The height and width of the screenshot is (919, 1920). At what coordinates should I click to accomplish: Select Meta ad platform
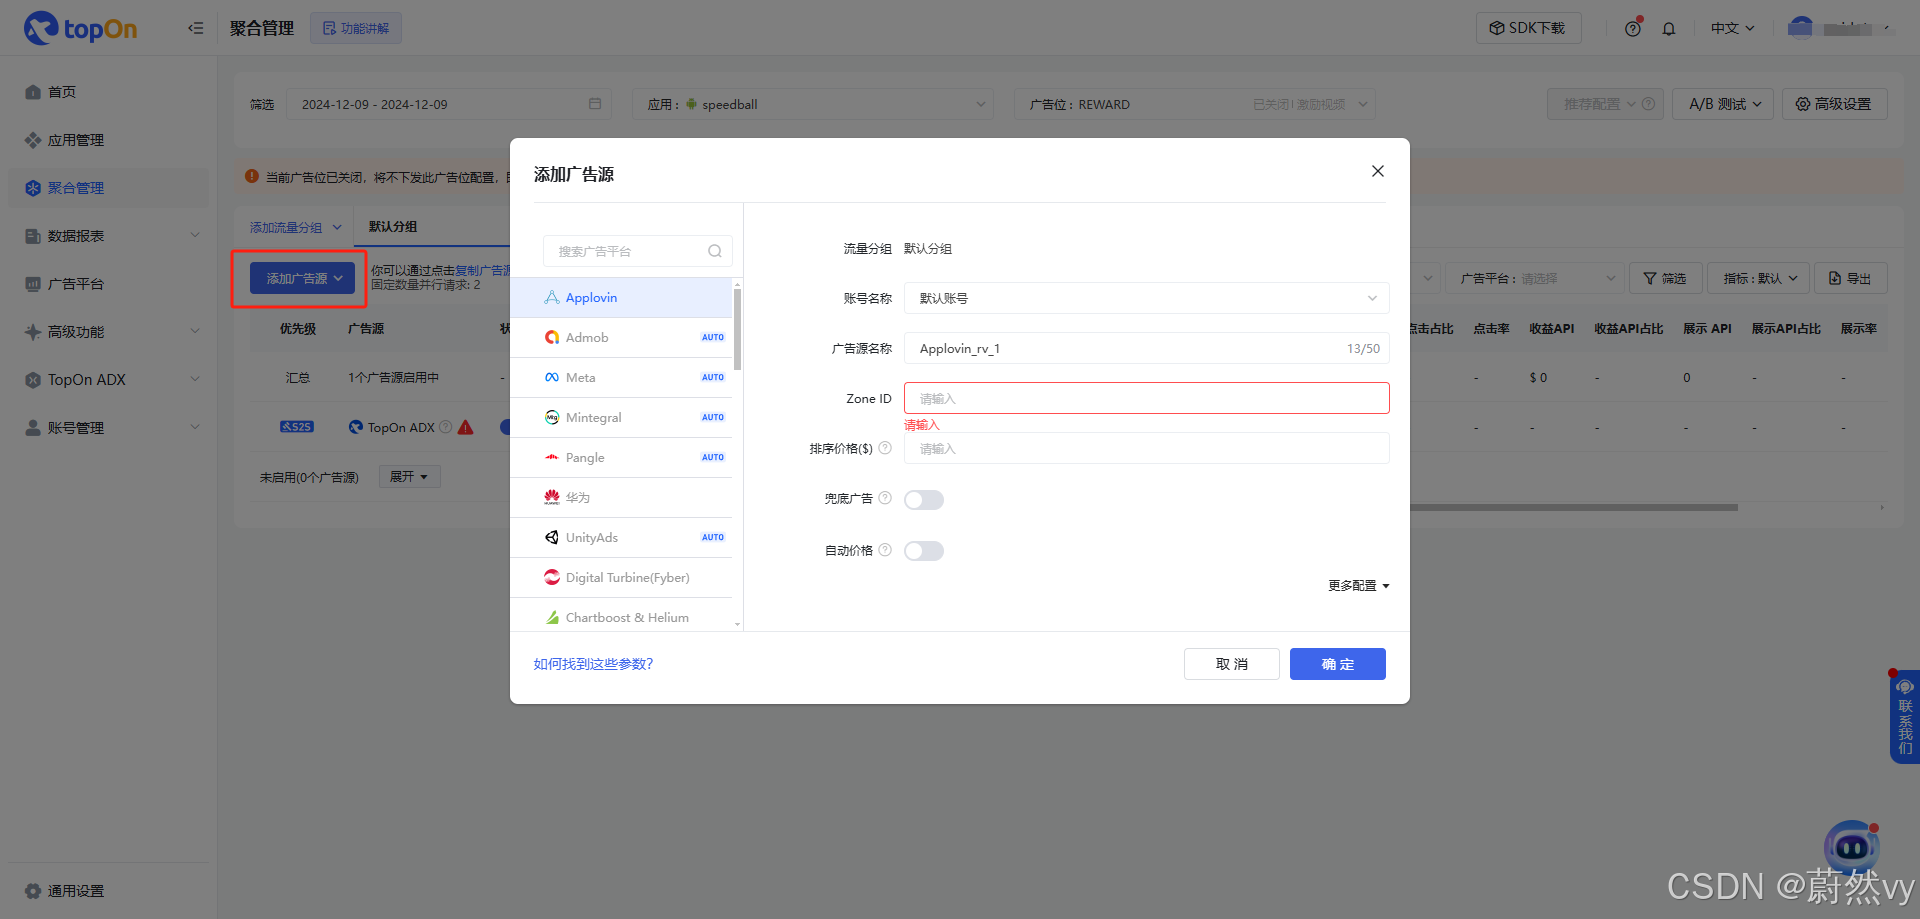(621, 378)
